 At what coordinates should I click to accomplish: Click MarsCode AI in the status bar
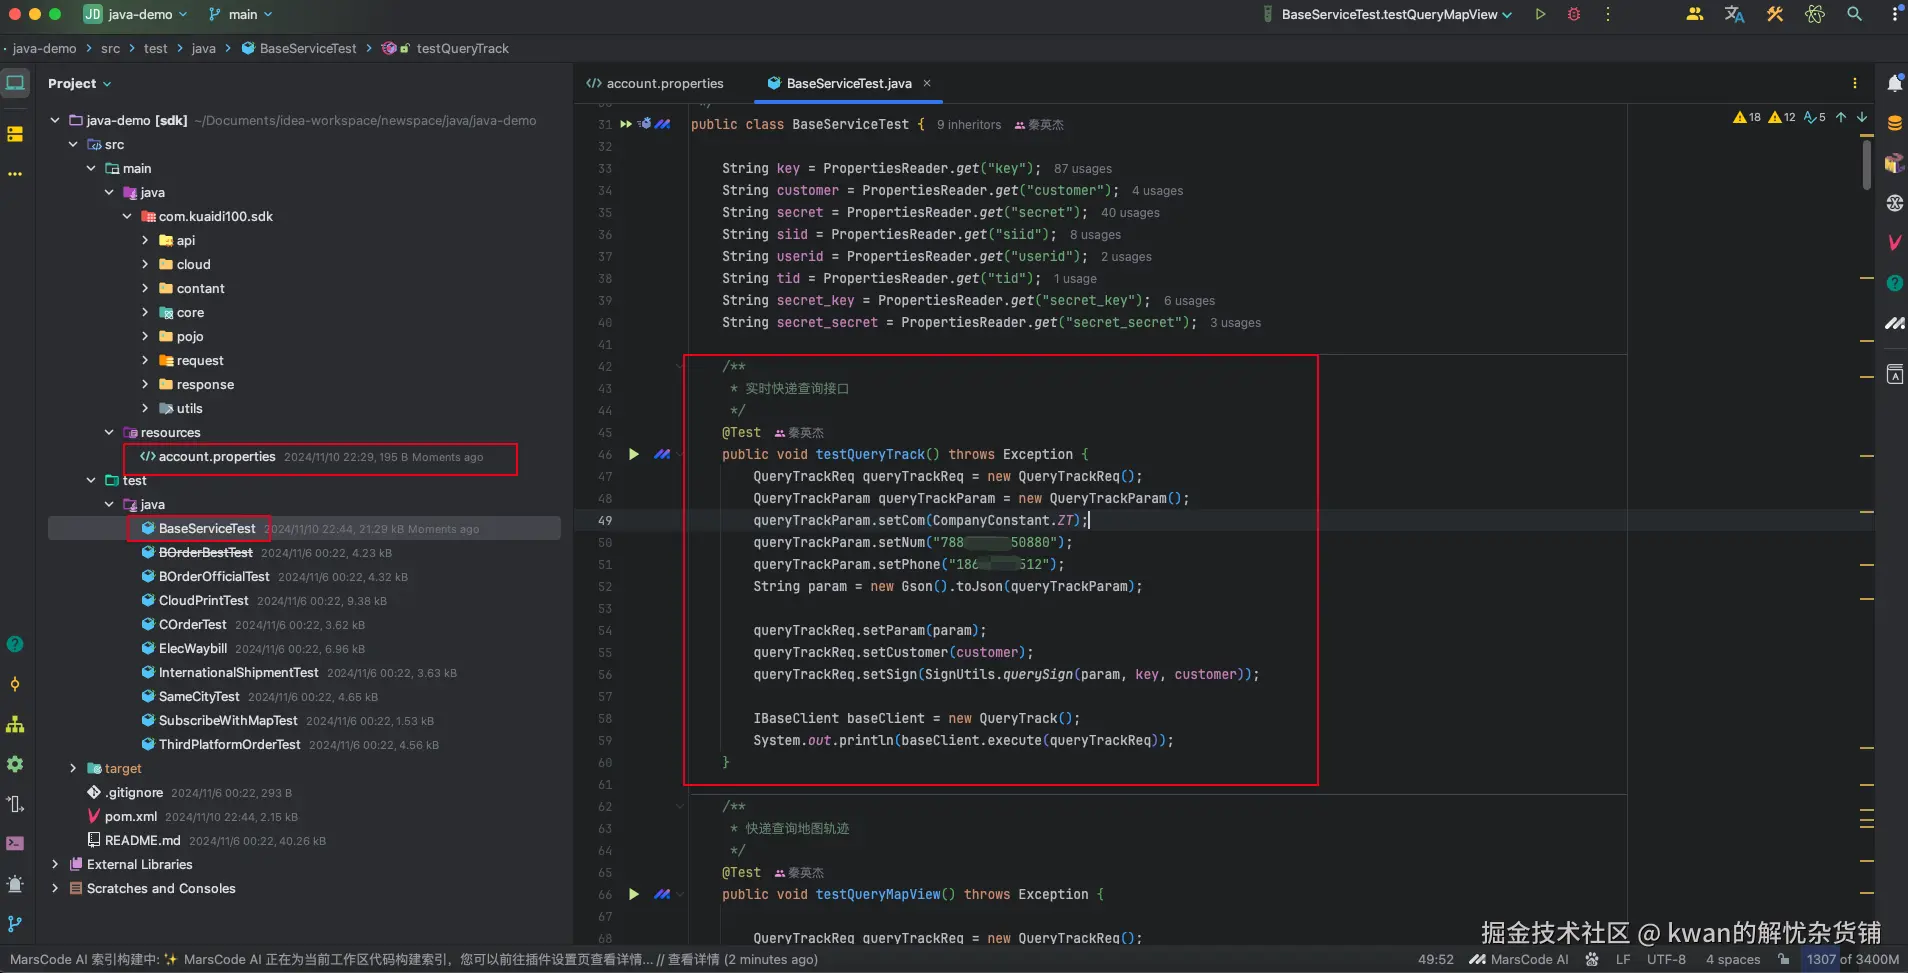tap(1519, 959)
